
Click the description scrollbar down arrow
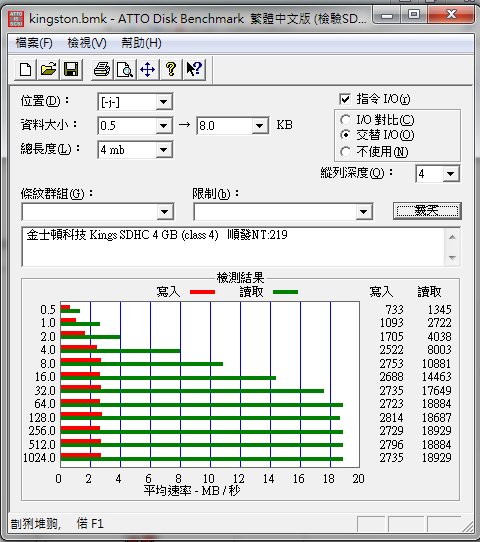452,258
